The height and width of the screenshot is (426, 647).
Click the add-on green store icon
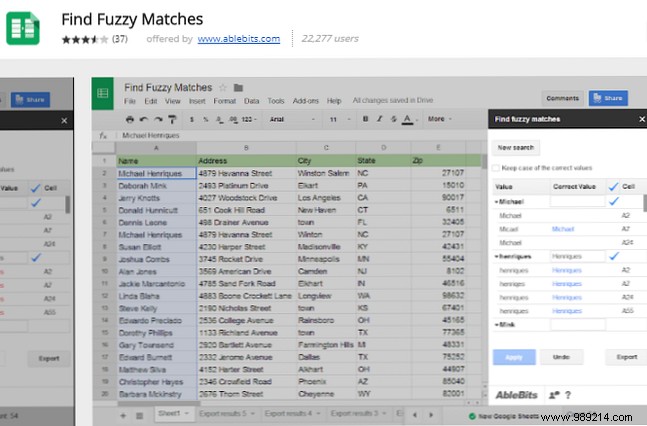point(23,28)
